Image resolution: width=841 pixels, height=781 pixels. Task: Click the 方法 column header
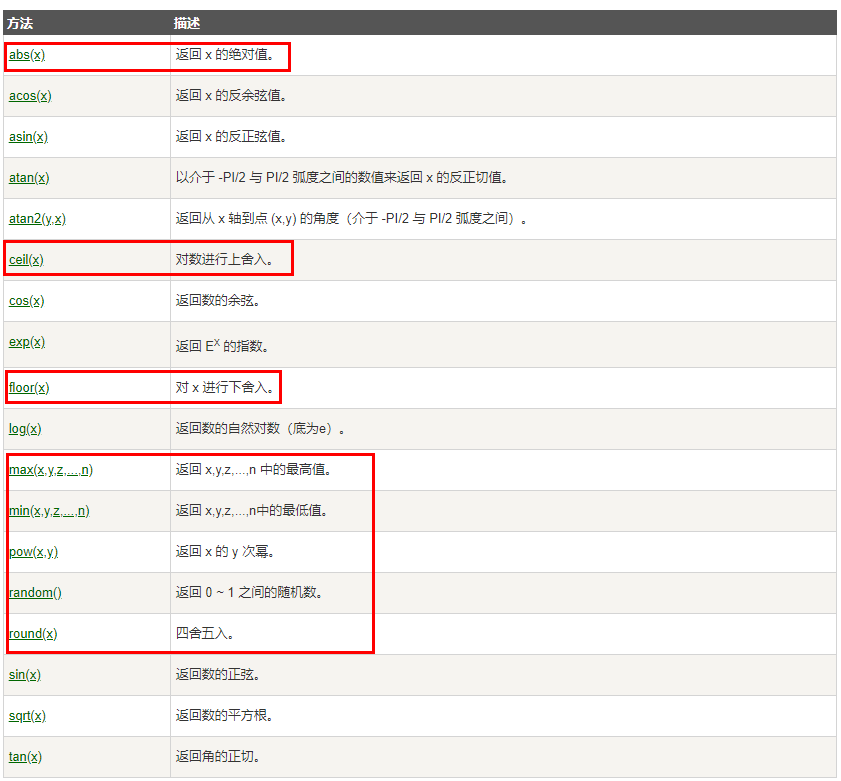[x=20, y=22]
